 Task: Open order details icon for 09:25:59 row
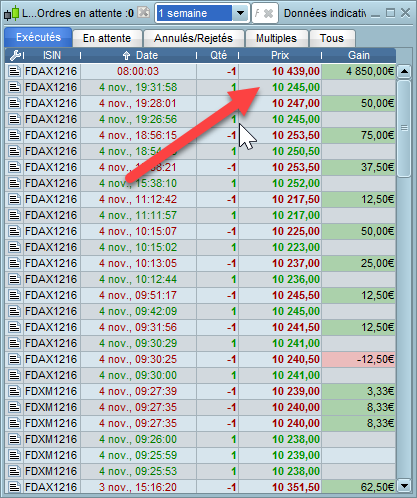point(14,455)
